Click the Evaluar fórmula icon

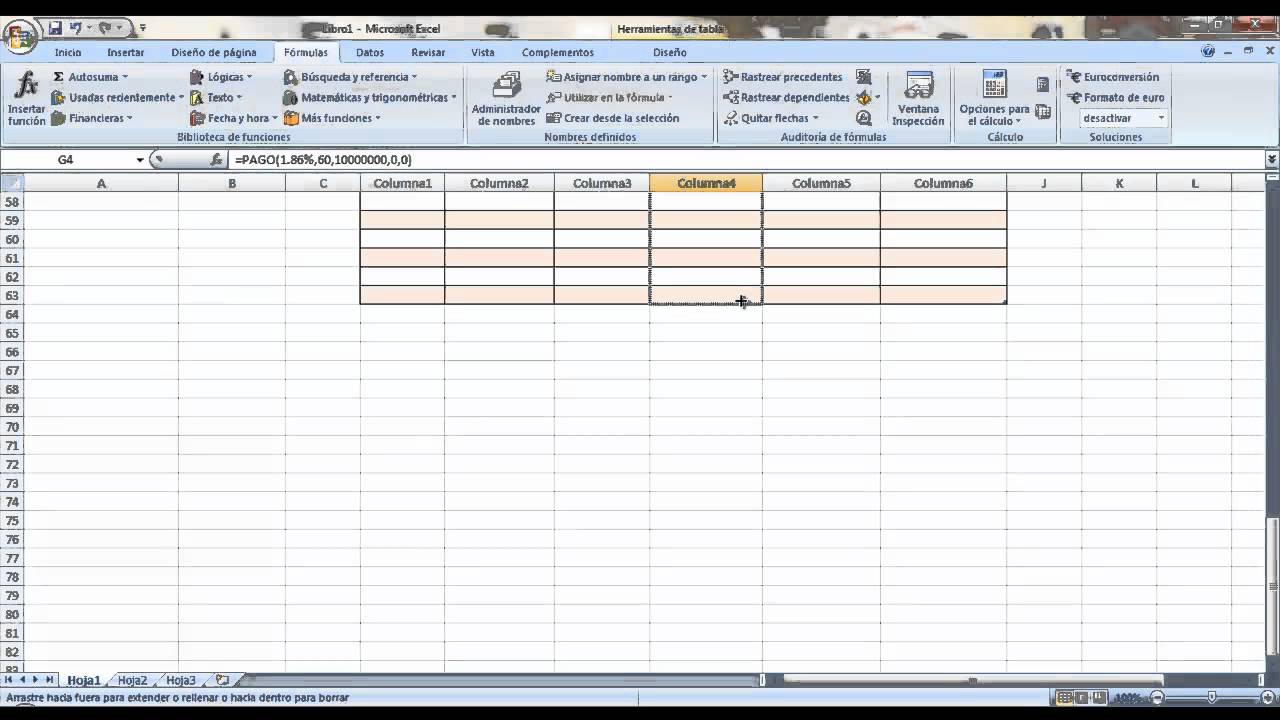864,118
